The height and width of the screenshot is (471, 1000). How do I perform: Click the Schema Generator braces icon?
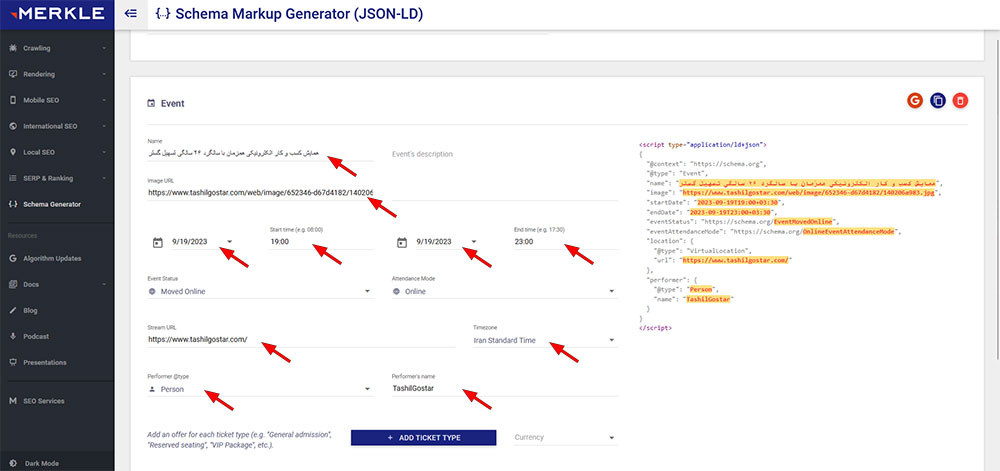[x=13, y=205]
